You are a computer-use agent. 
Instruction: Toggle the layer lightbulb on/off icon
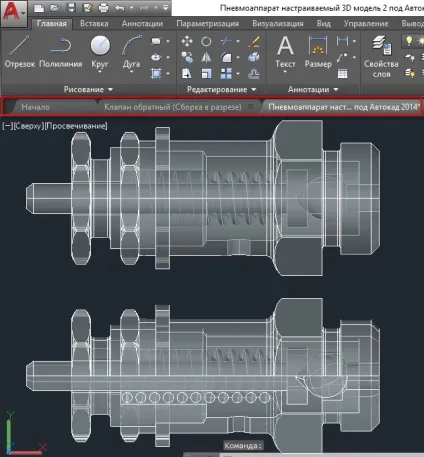tap(409, 41)
